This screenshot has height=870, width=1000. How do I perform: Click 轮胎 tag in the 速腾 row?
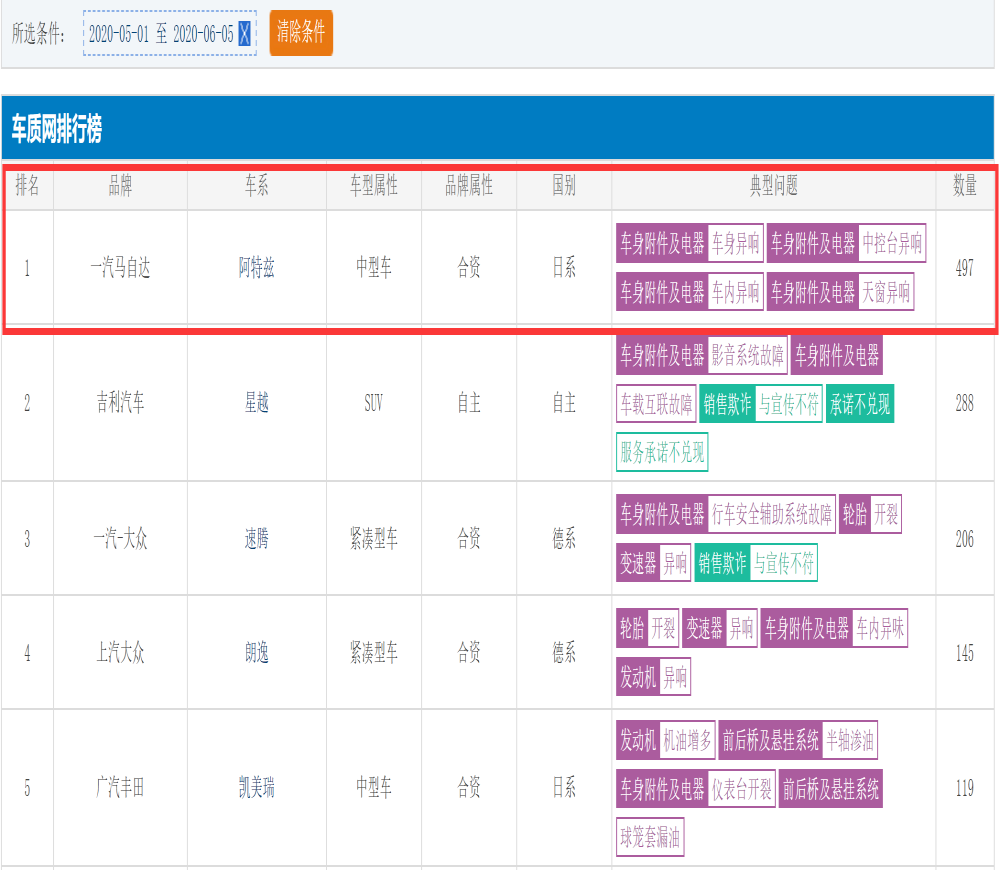855,514
